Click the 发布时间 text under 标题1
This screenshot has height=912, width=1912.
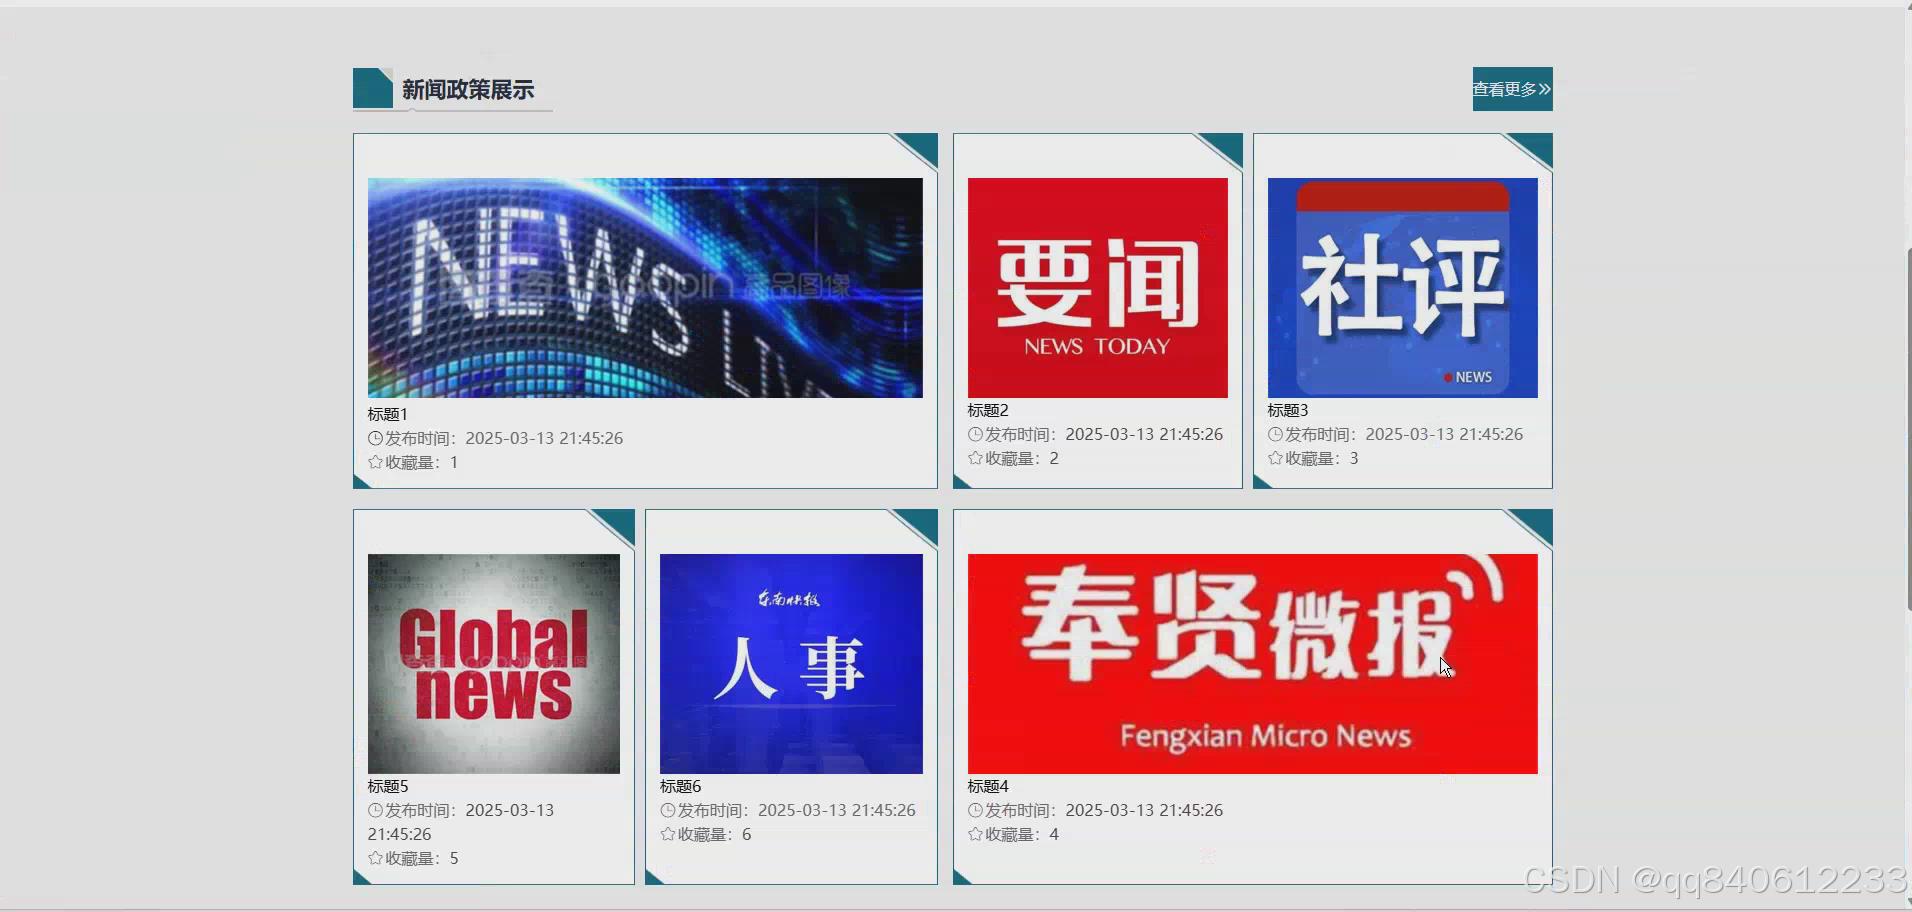pyautogui.click(x=504, y=438)
